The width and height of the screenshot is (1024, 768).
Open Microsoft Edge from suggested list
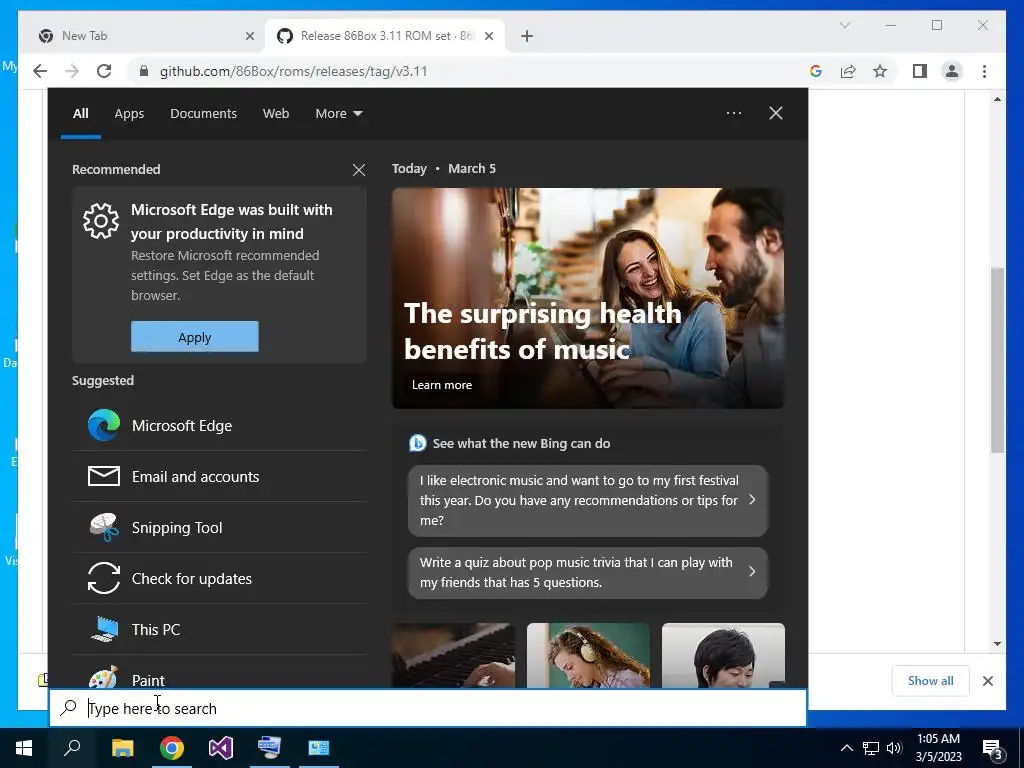click(x=219, y=426)
